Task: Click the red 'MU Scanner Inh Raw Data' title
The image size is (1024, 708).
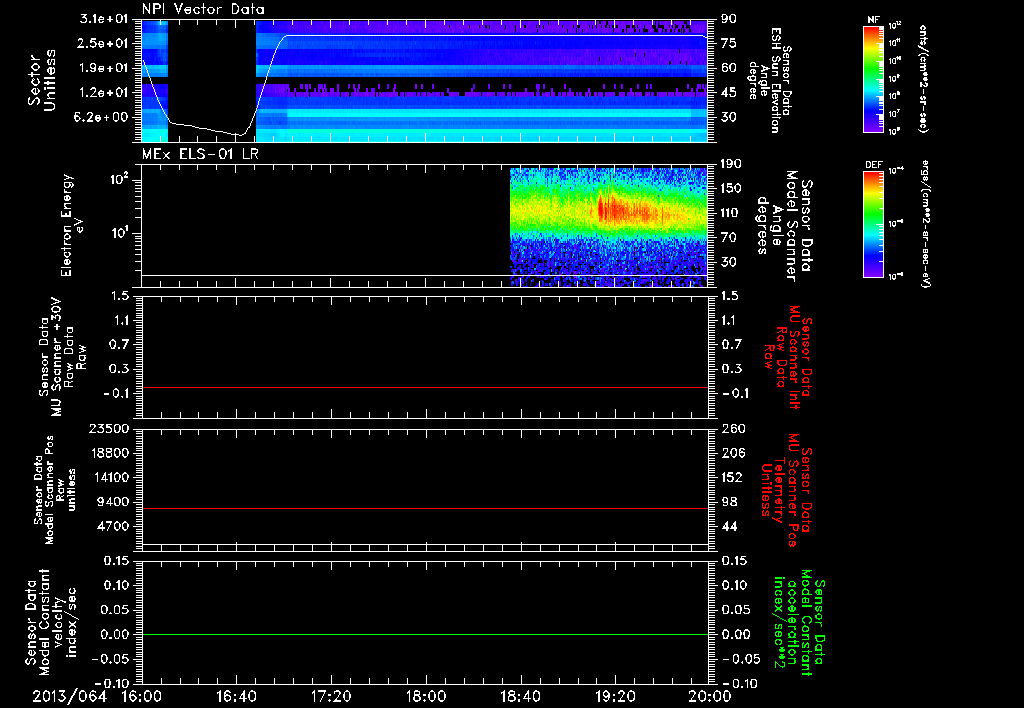Action: pos(788,357)
